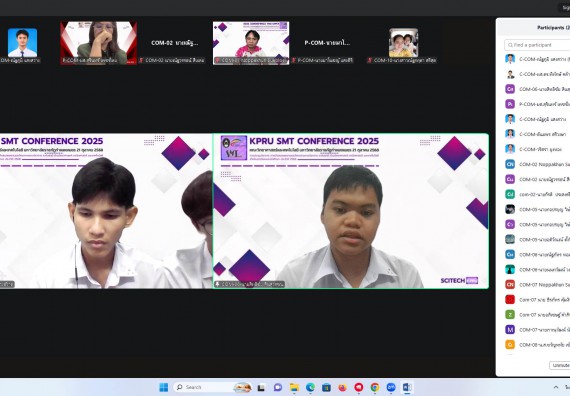This screenshot has width=570, height=396.
Task: Open Google Chrome from the taskbar
Action: [x=375, y=388]
